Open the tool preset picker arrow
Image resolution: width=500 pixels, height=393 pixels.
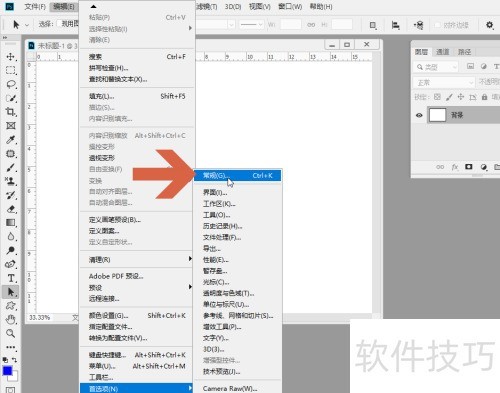(x=27, y=25)
